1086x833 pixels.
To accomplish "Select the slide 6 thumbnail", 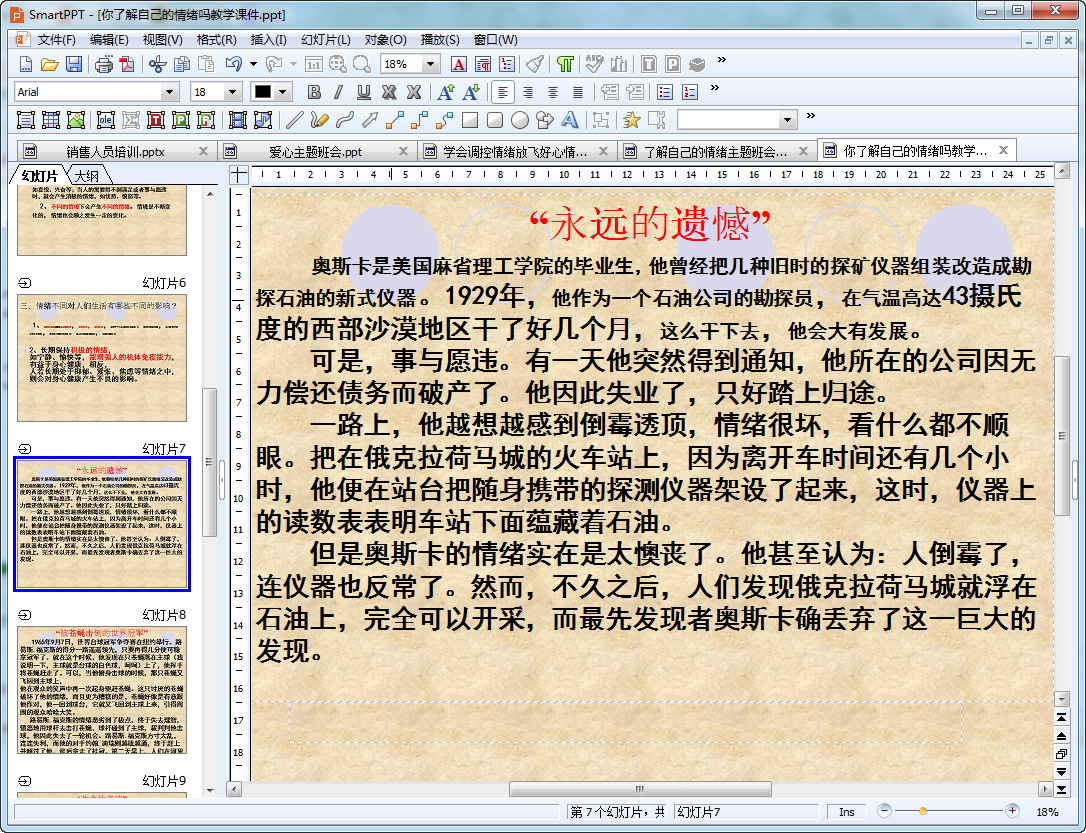I will 102,357.
